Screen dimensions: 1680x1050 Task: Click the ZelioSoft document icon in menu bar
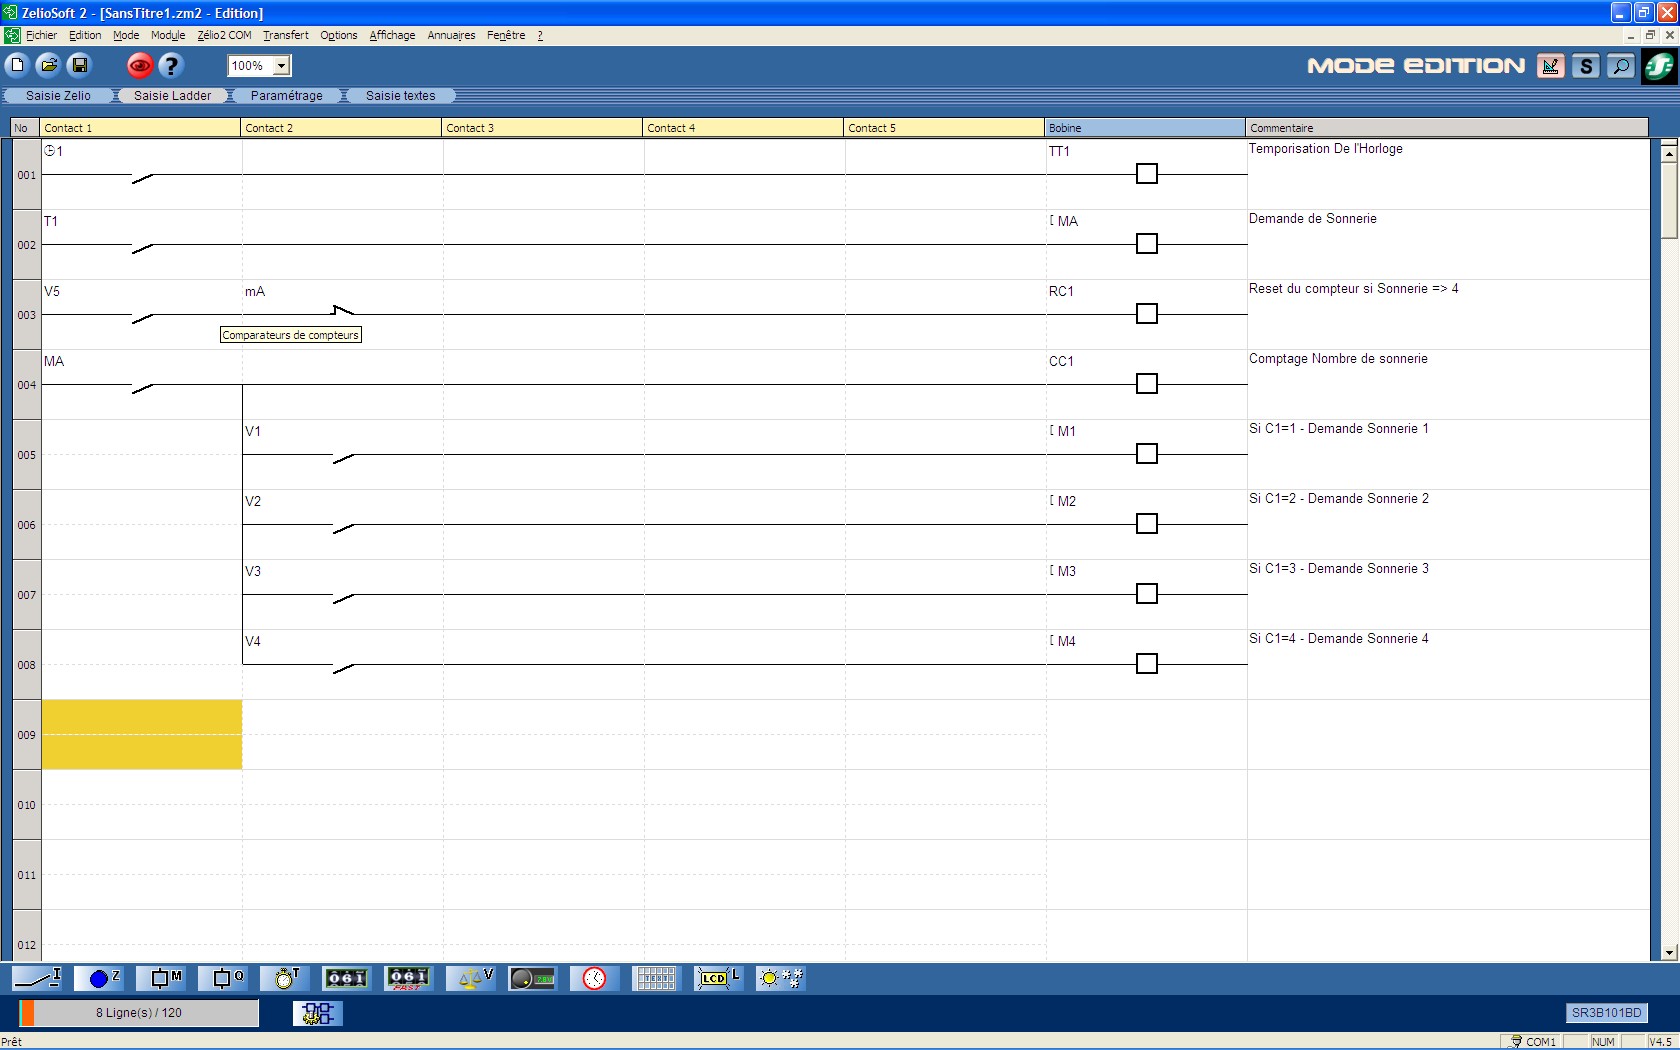click(x=12, y=35)
